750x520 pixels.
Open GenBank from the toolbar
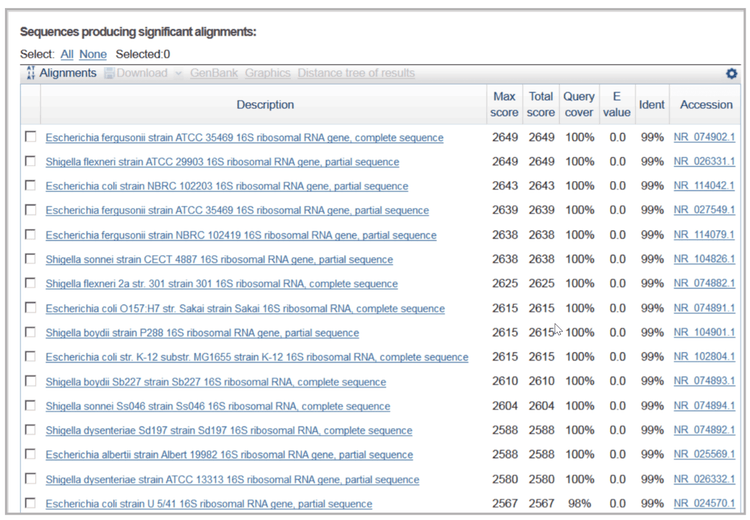(213, 73)
